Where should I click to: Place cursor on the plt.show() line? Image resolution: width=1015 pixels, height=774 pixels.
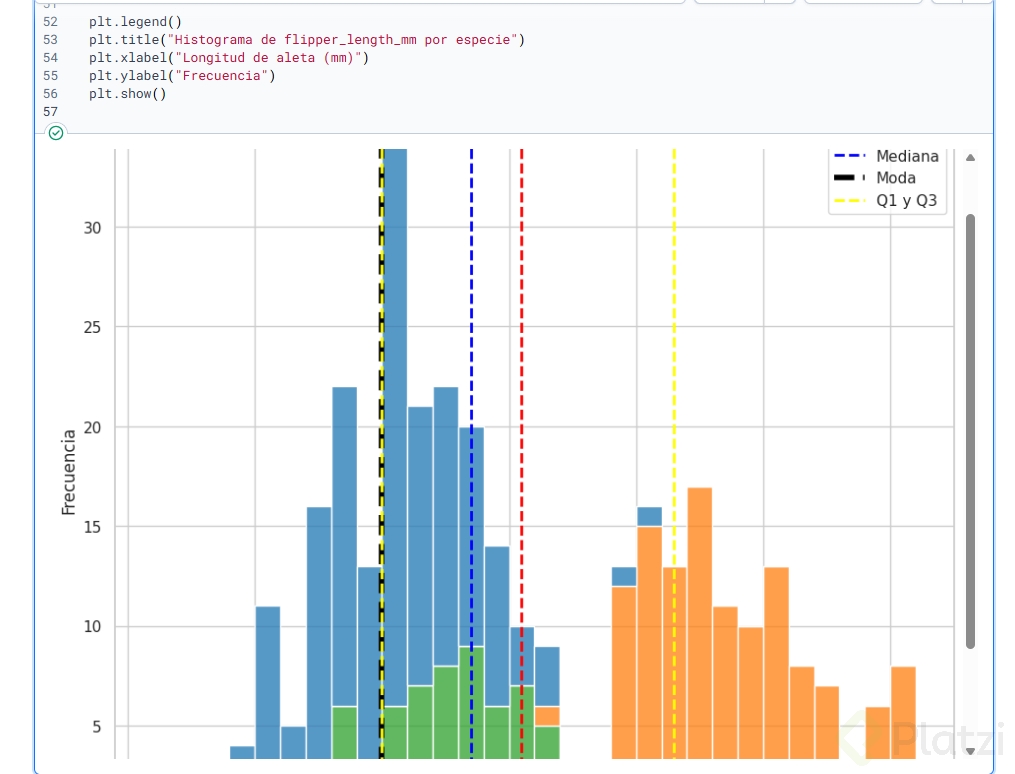[x=127, y=94]
